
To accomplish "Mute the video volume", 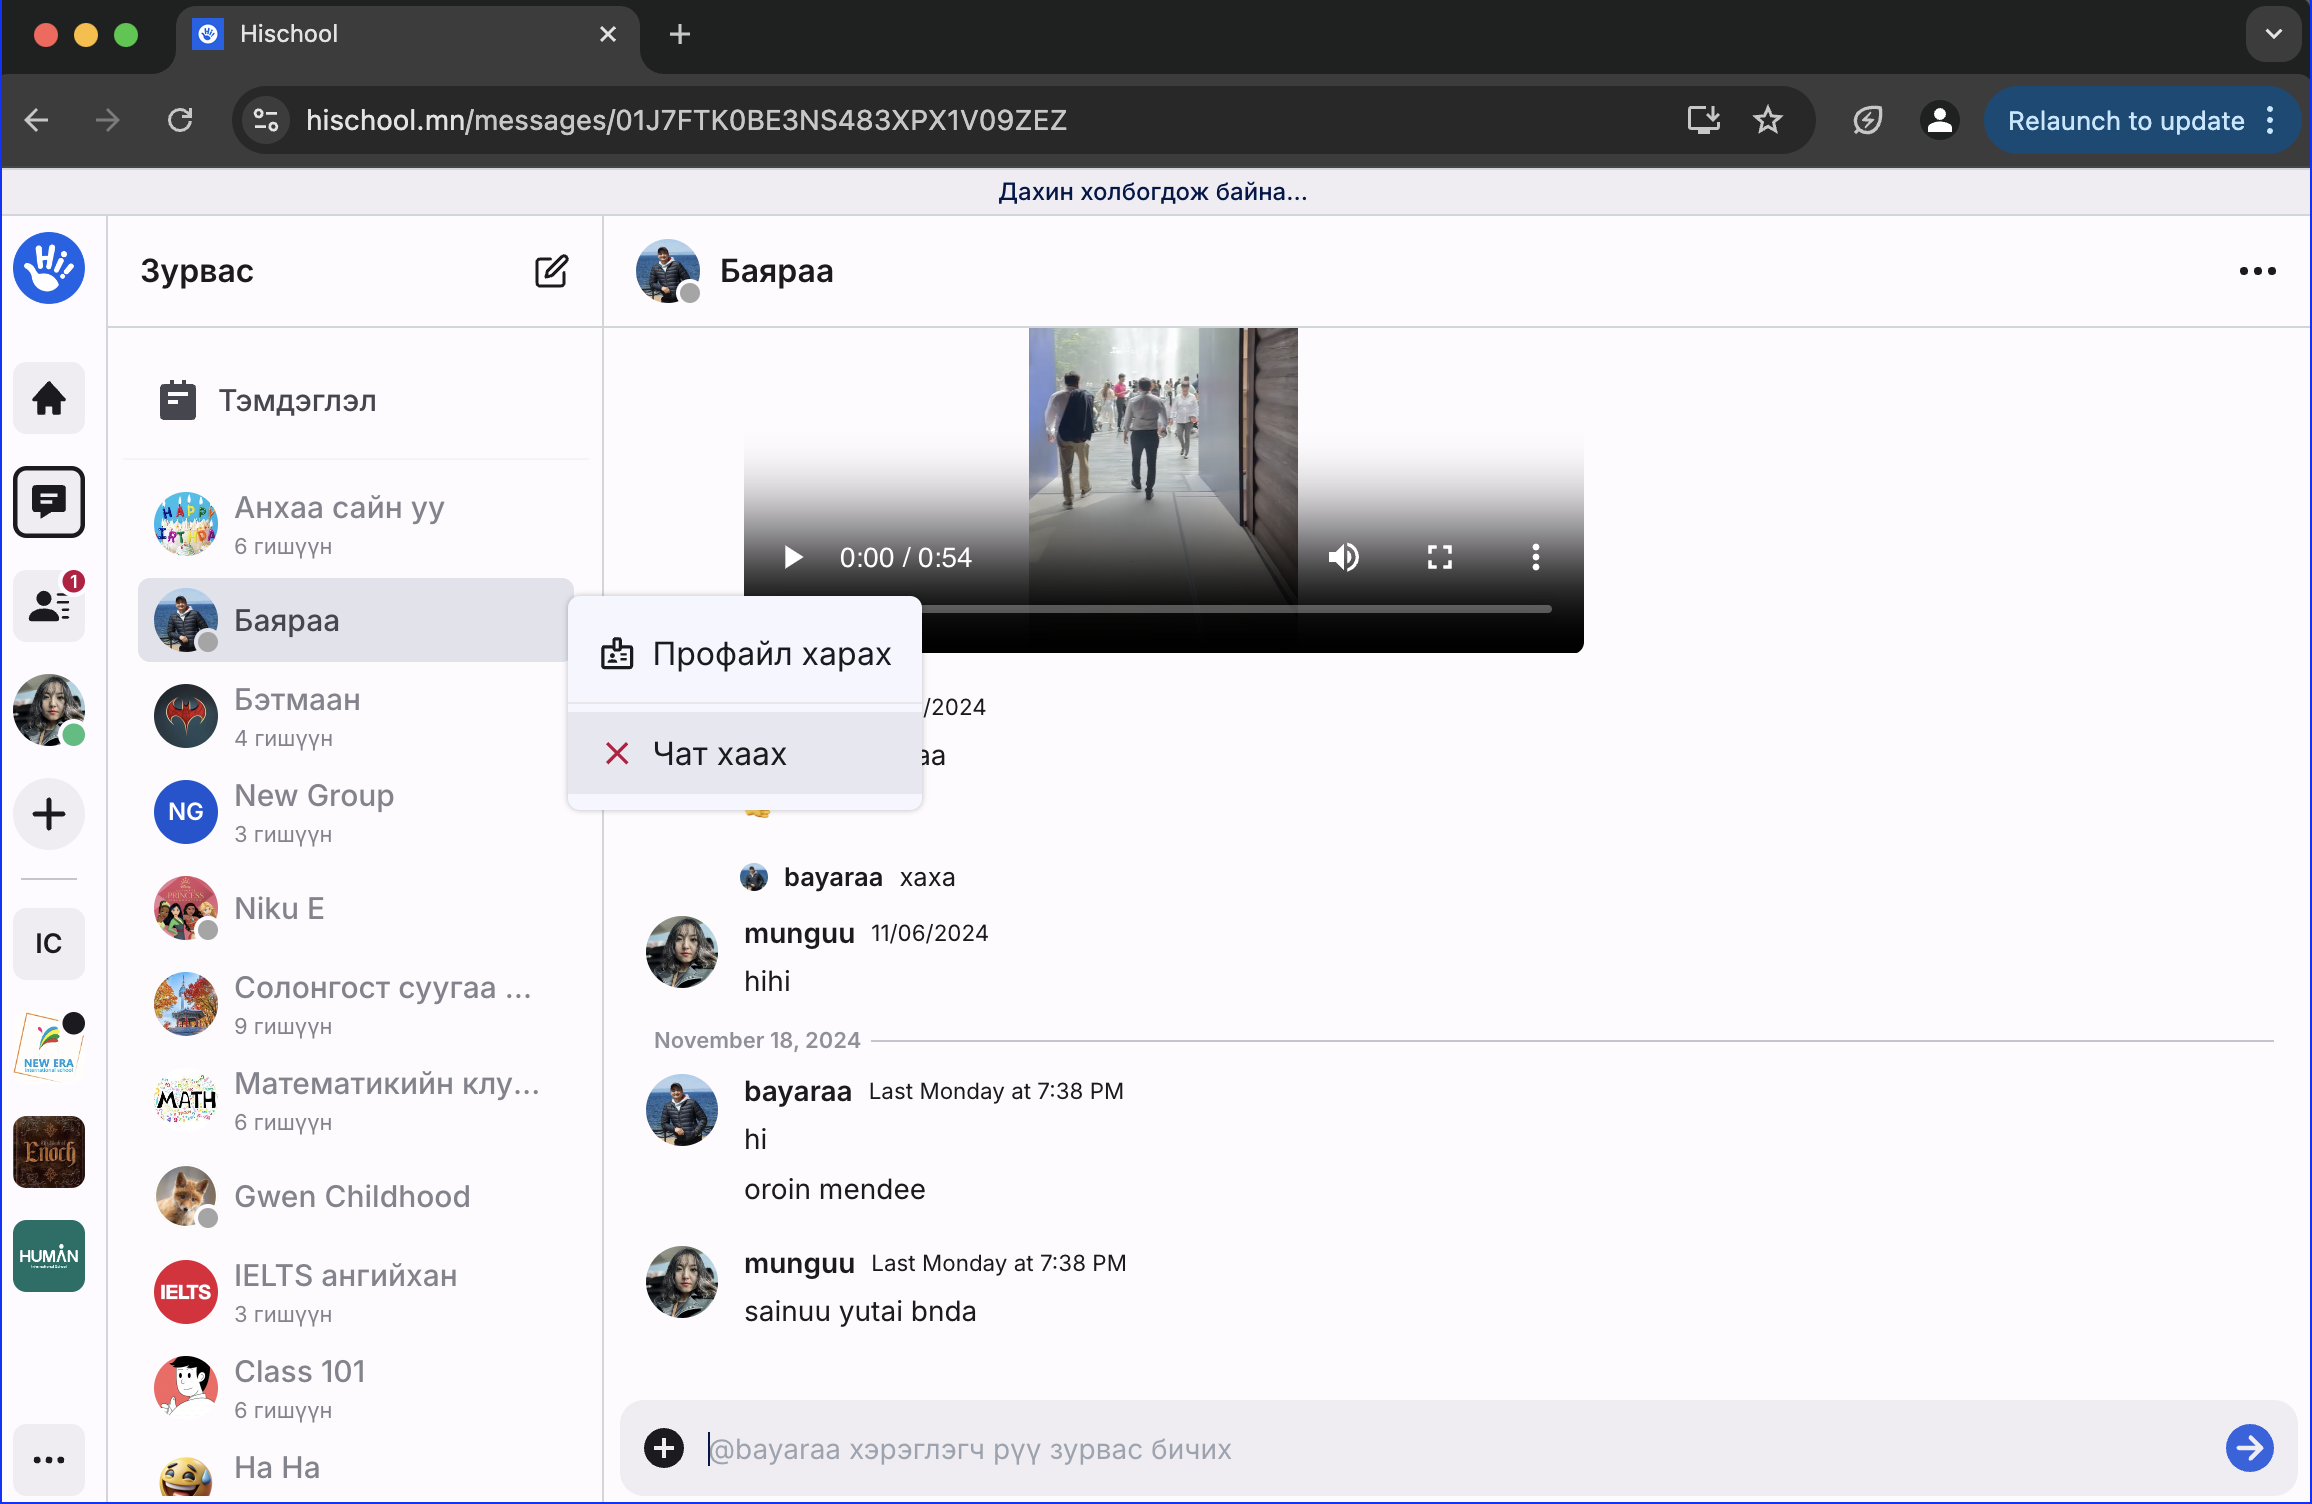I will 1344,557.
